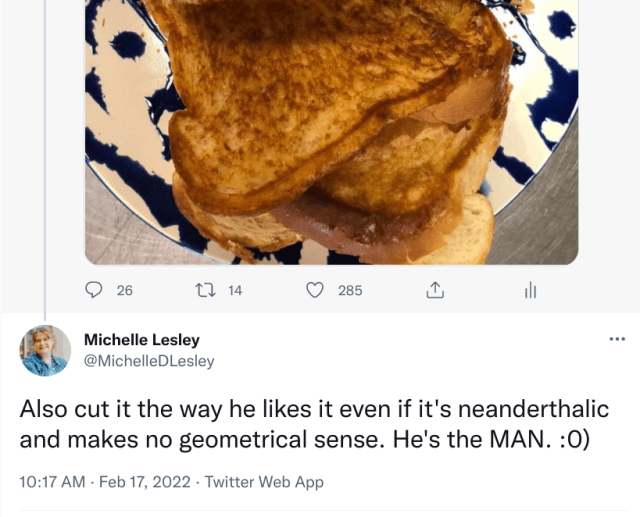This screenshot has height=517, width=640.
Task: Open the Twitter Web App source link
Action: 262,482
